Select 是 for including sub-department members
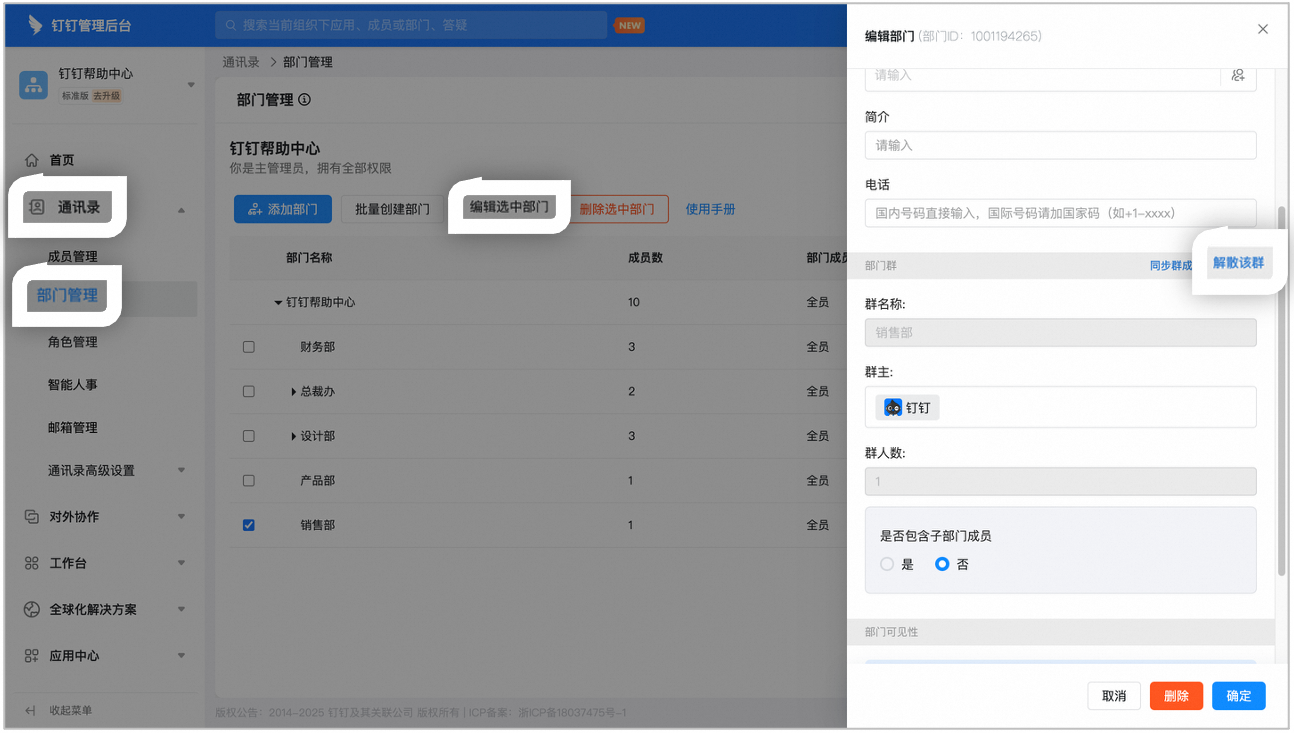 [x=887, y=564]
